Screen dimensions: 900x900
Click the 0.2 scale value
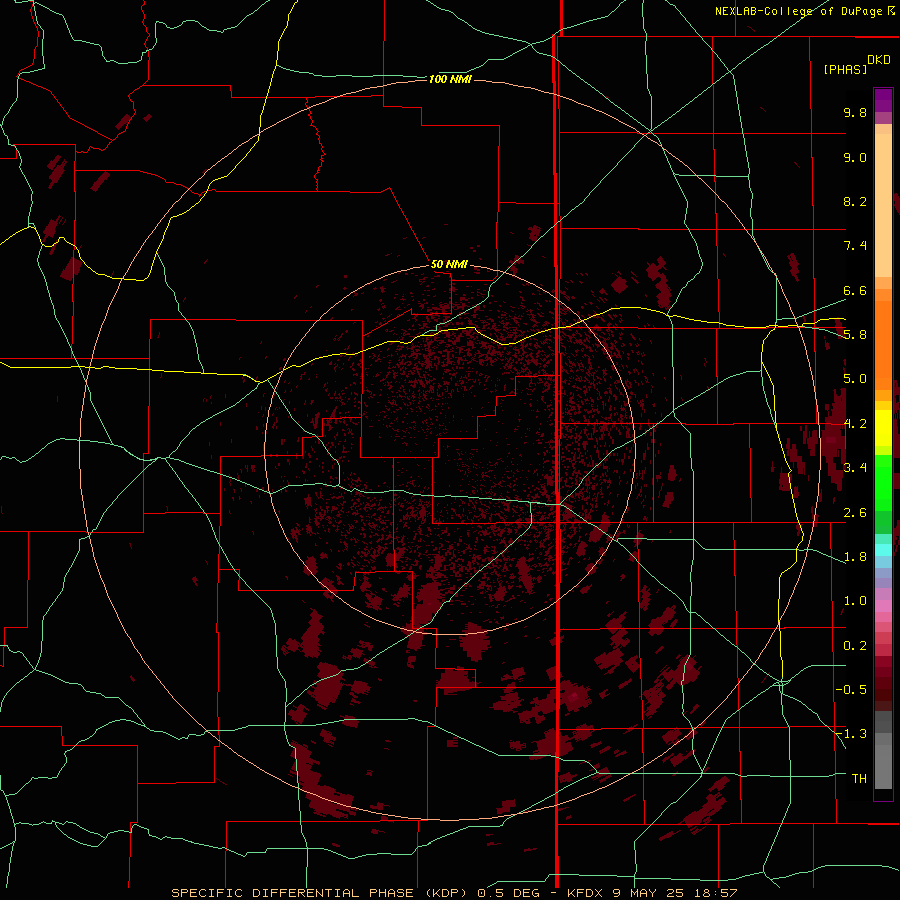pos(855,646)
